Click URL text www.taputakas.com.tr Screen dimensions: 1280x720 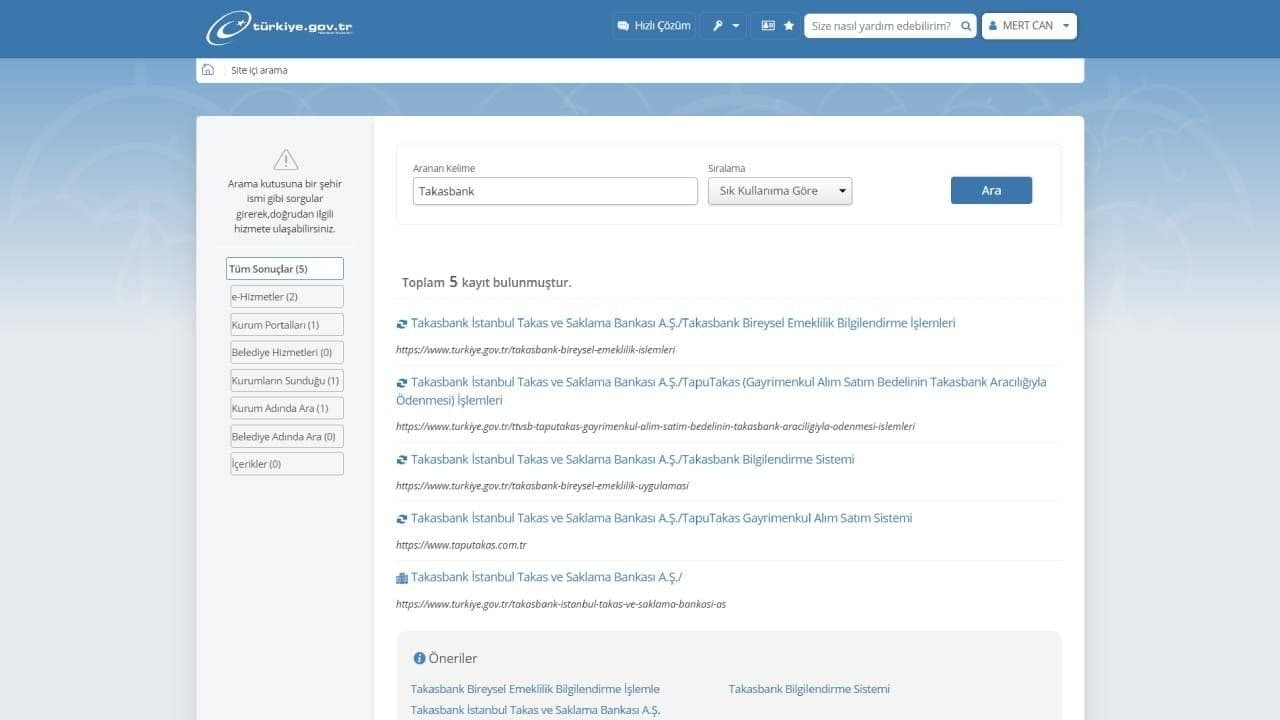(461, 545)
